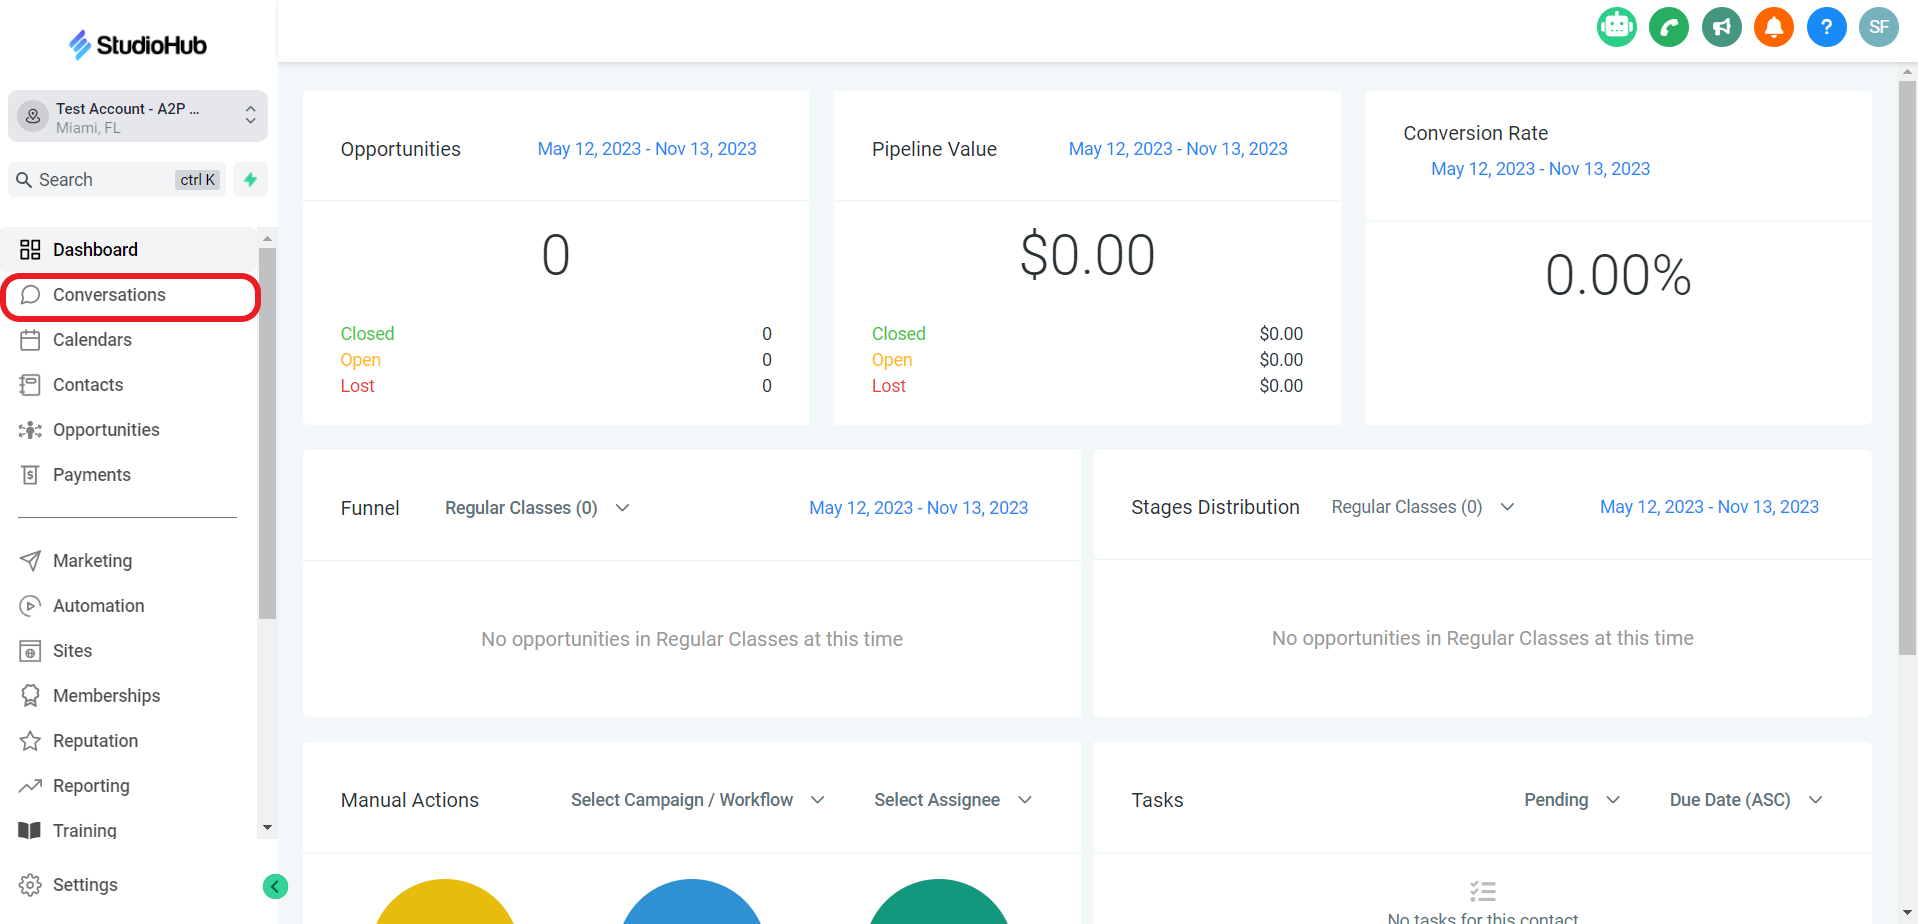Open the orange notifications bell
Image resolution: width=1918 pixels, height=924 pixels.
[x=1774, y=27]
